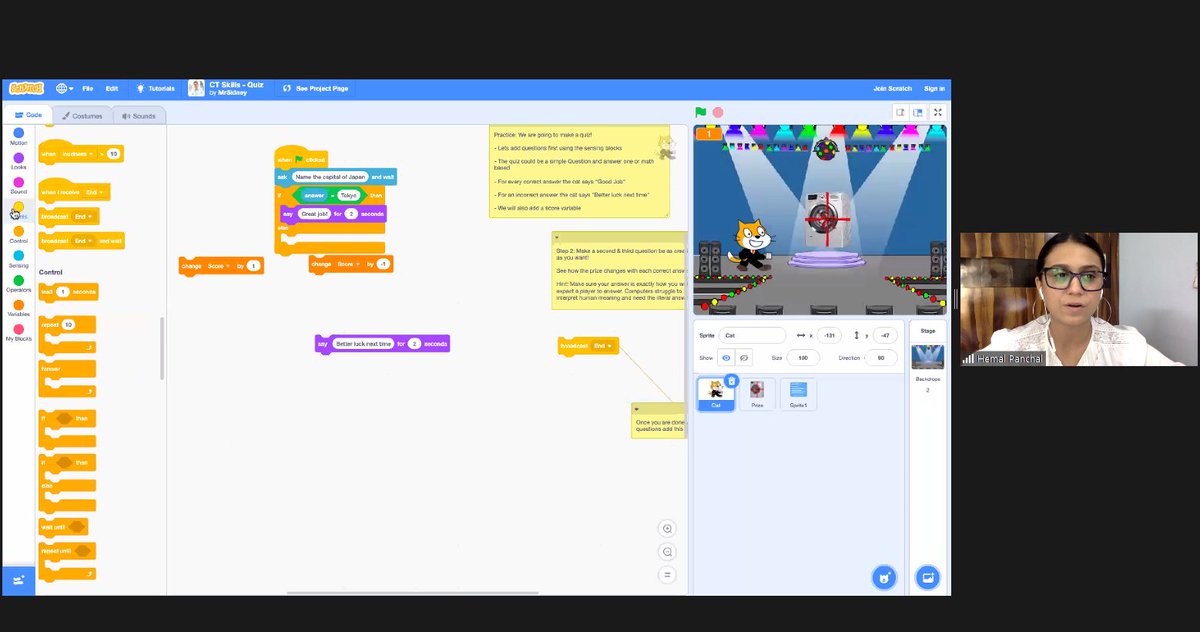The width and height of the screenshot is (1200, 632).
Task: Click See Project Page button
Action: tap(316, 88)
